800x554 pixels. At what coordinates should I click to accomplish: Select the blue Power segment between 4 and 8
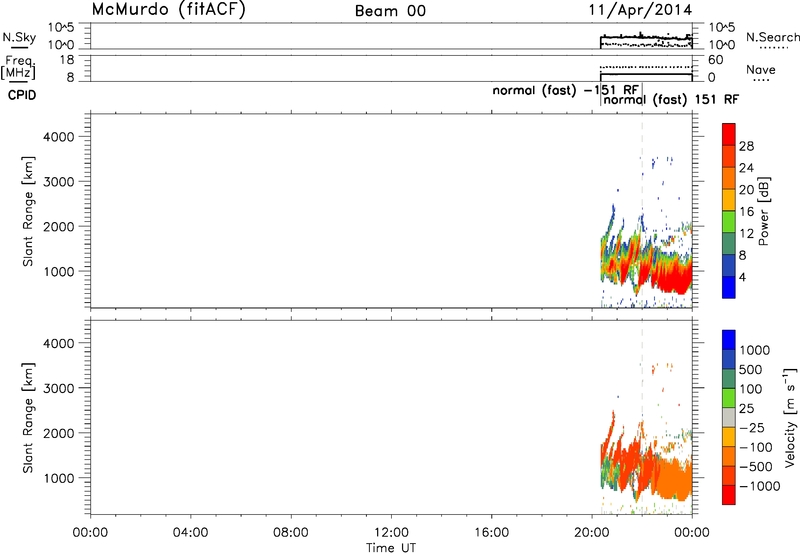click(x=729, y=266)
